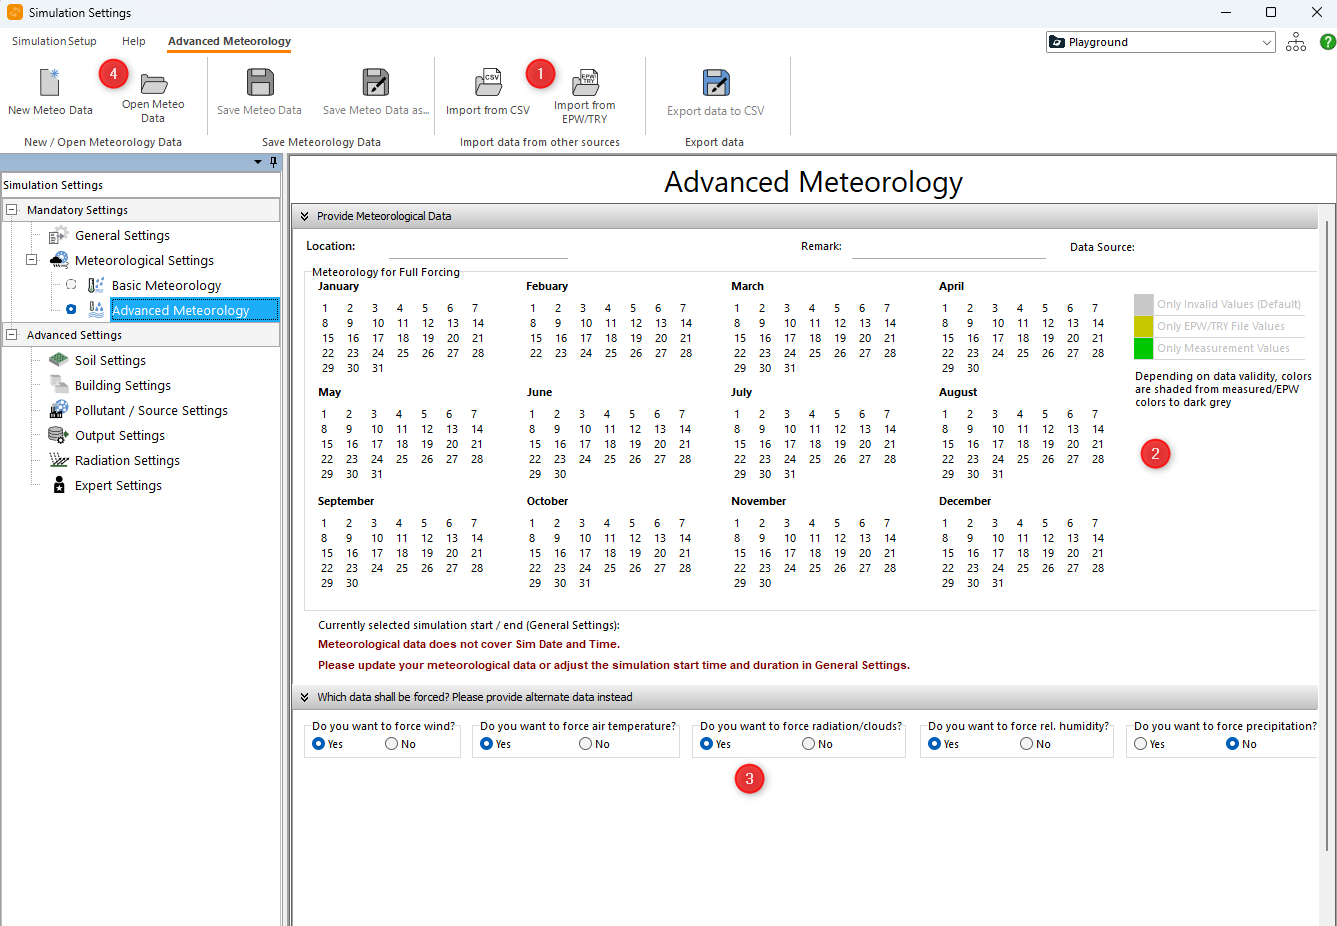This screenshot has width=1337, height=926.
Task: Open the Help menu tab
Action: pyautogui.click(x=133, y=41)
